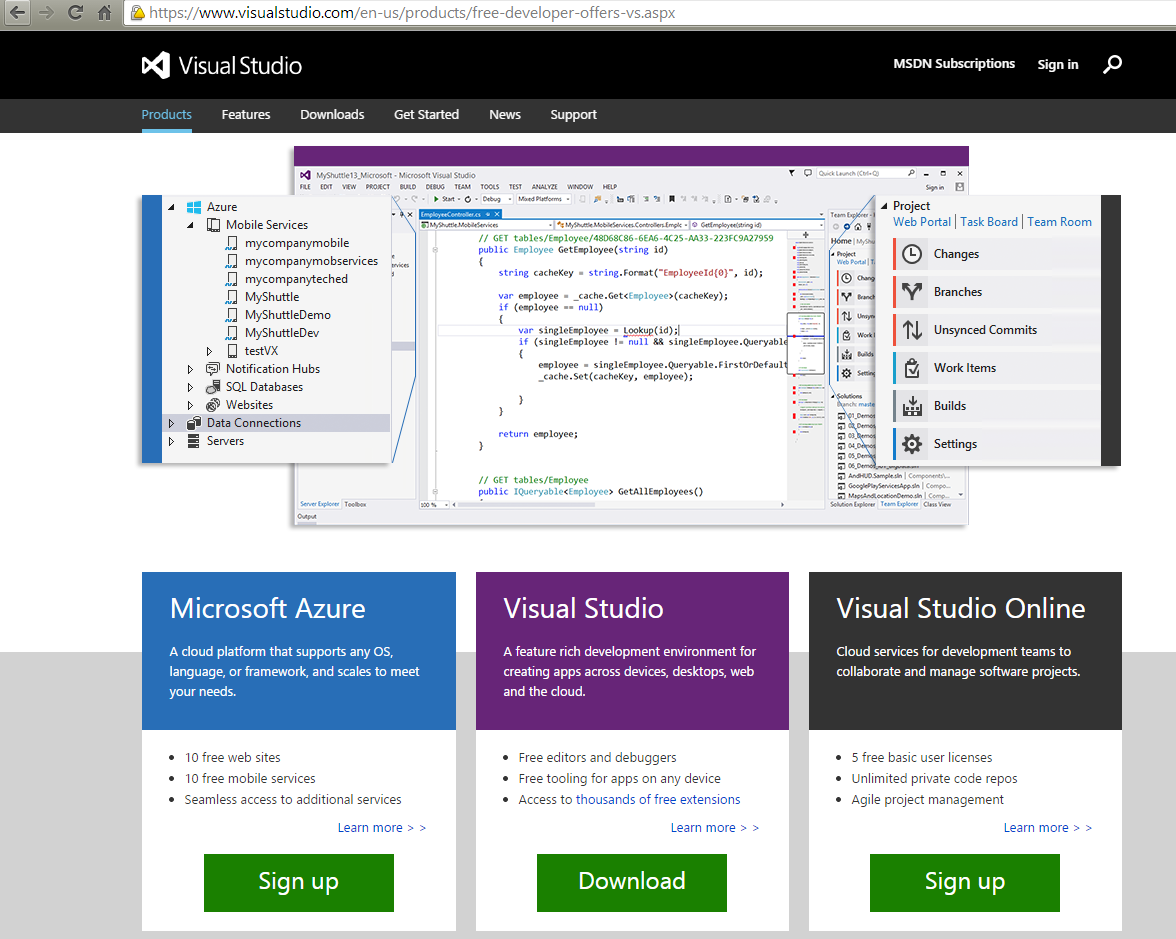Click the MyShuttleDev service icon
This screenshot has height=939, width=1176.
pyautogui.click(x=232, y=333)
